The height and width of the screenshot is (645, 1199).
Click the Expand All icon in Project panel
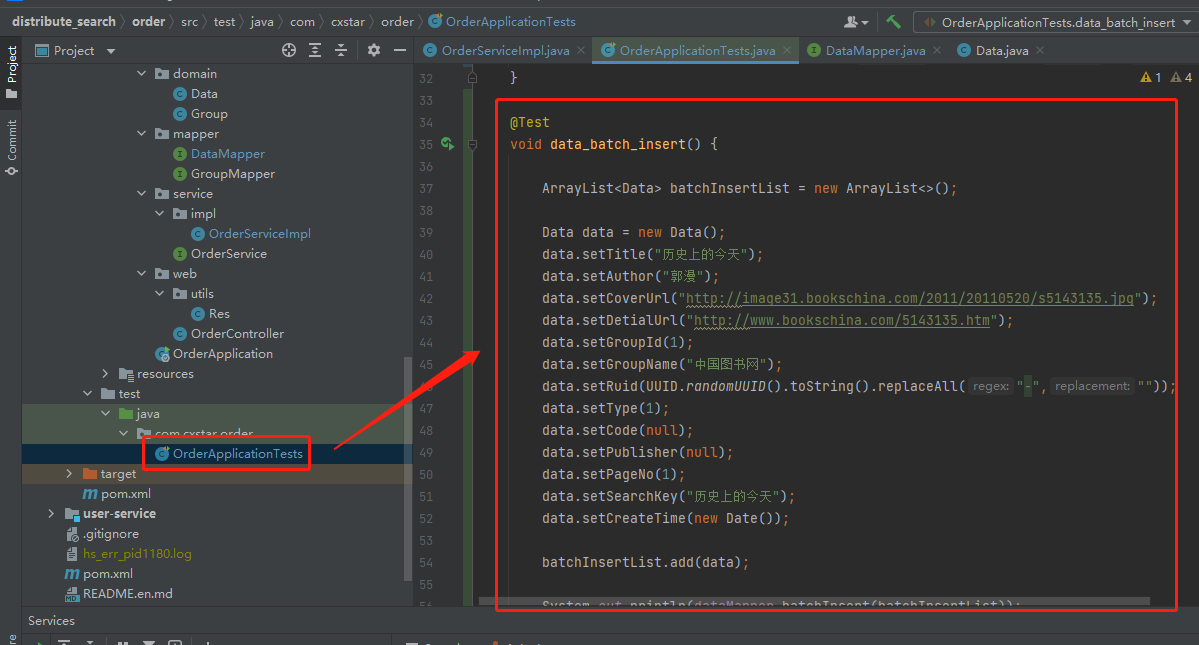(x=315, y=50)
